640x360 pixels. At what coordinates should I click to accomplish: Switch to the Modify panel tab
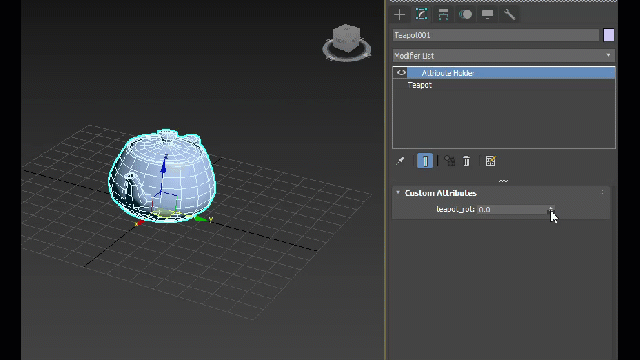coord(421,15)
